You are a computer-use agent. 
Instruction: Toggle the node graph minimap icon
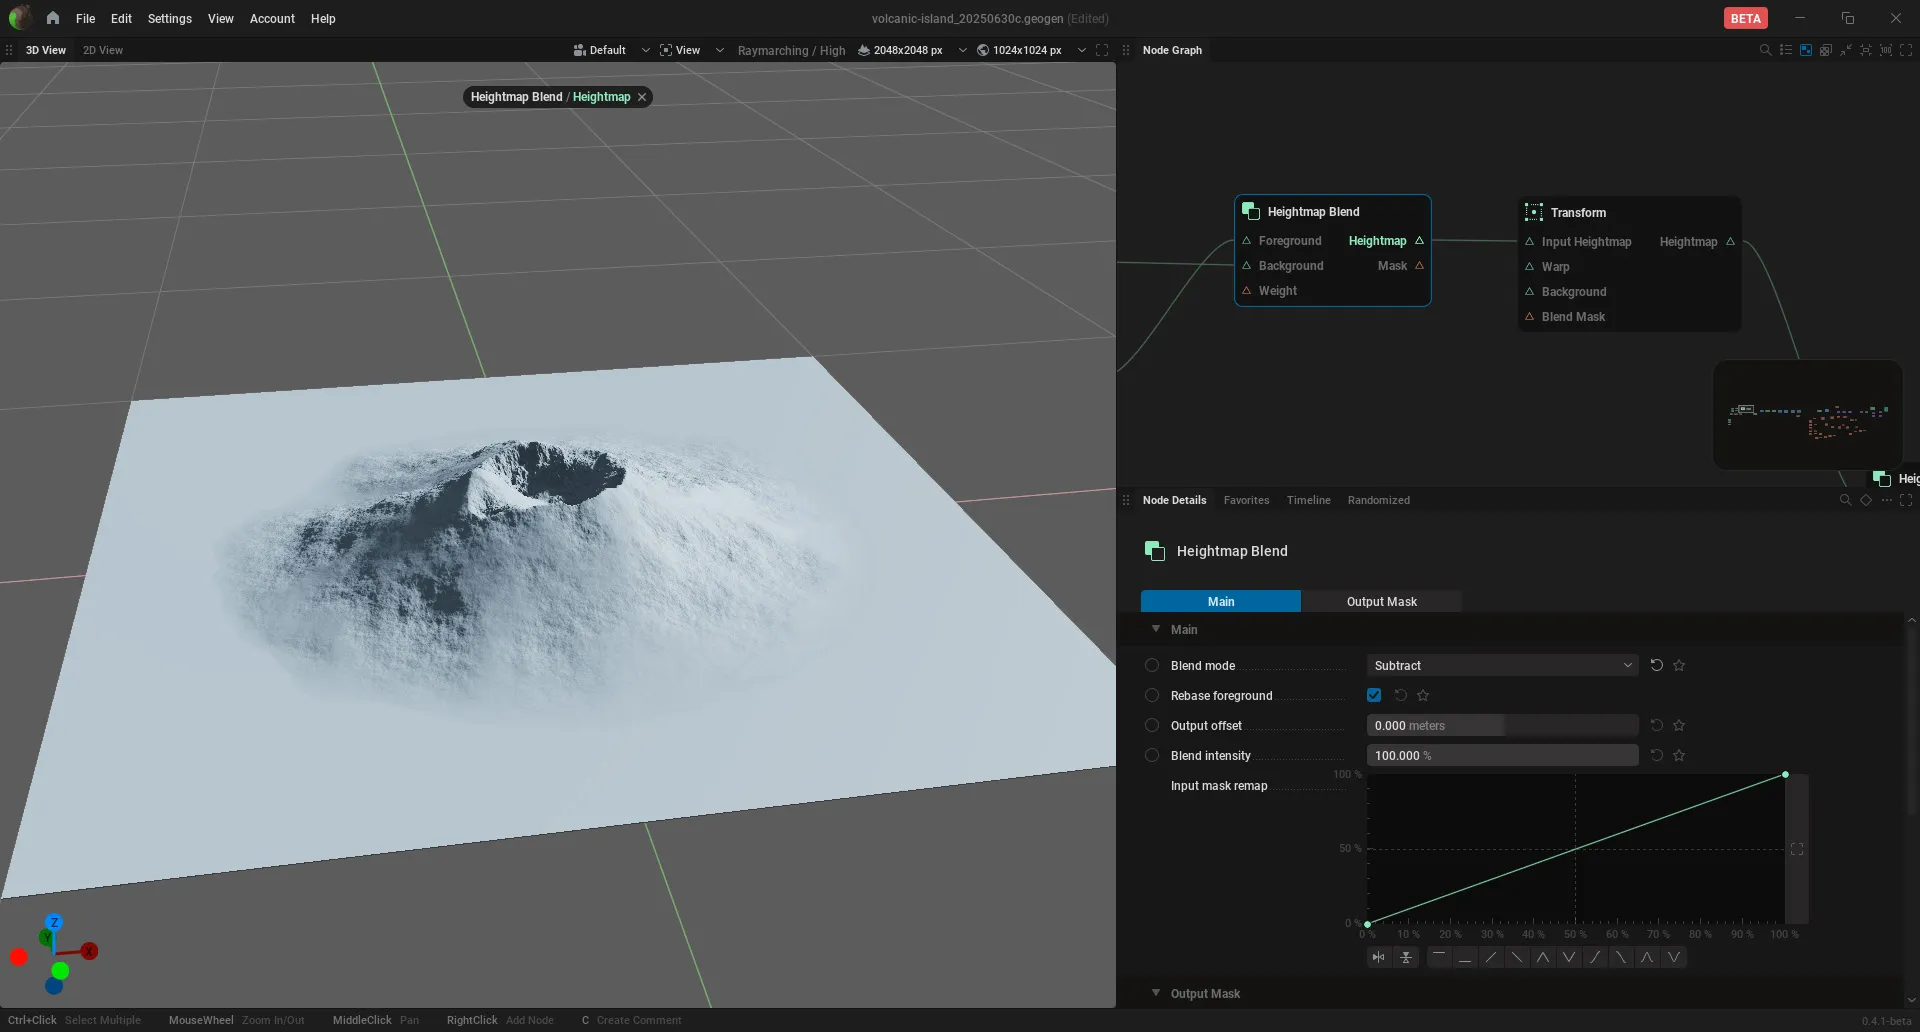tap(1806, 50)
